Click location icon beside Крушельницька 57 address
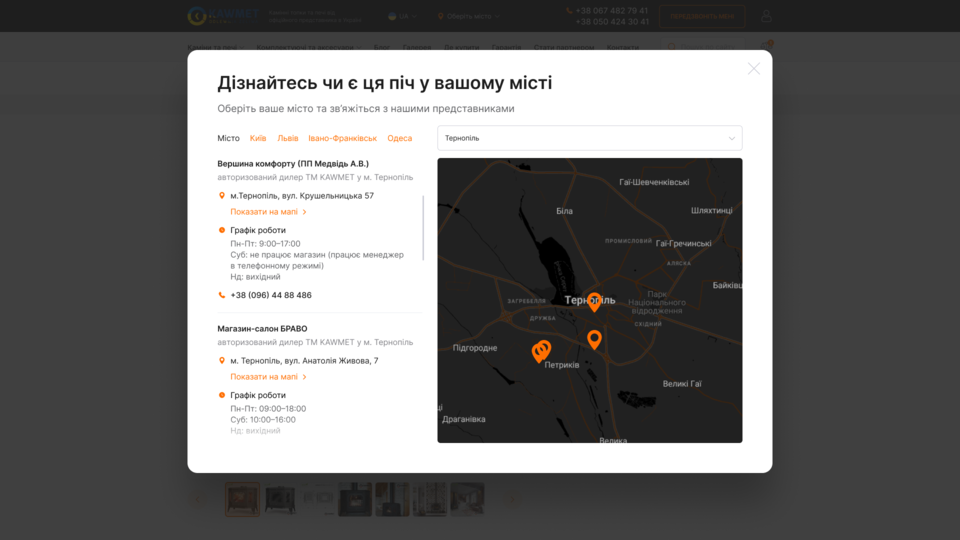 (222, 196)
